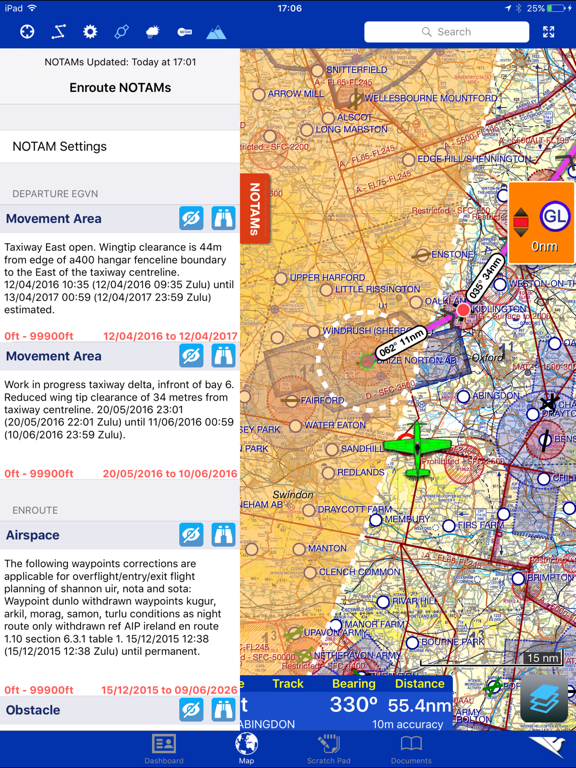Viewport: 576px width, 768px height.
Task: Select the 062° 11nm leg label
Action: coord(401,343)
